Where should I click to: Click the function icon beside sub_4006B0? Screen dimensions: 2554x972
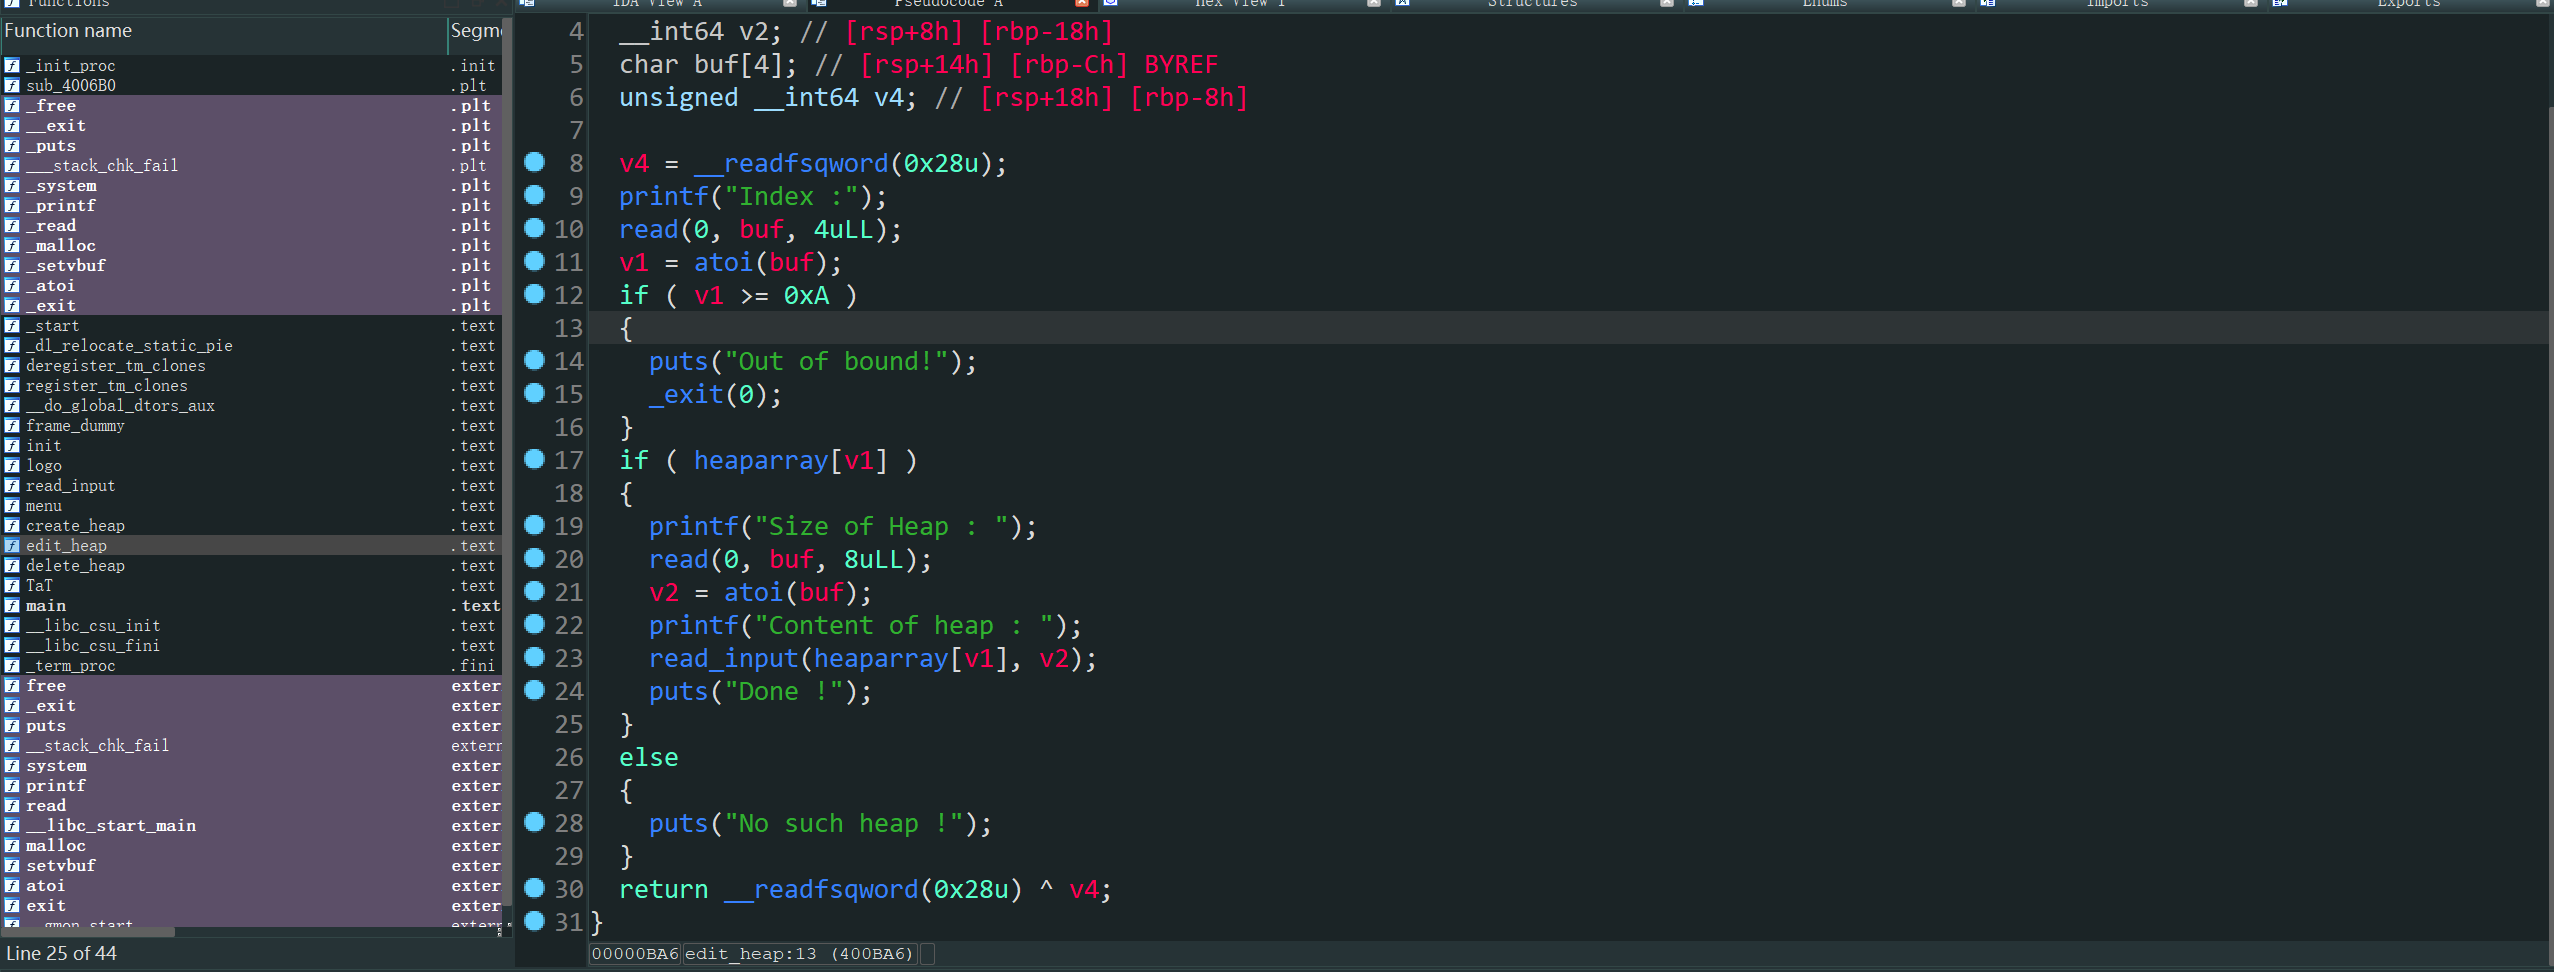(12, 86)
